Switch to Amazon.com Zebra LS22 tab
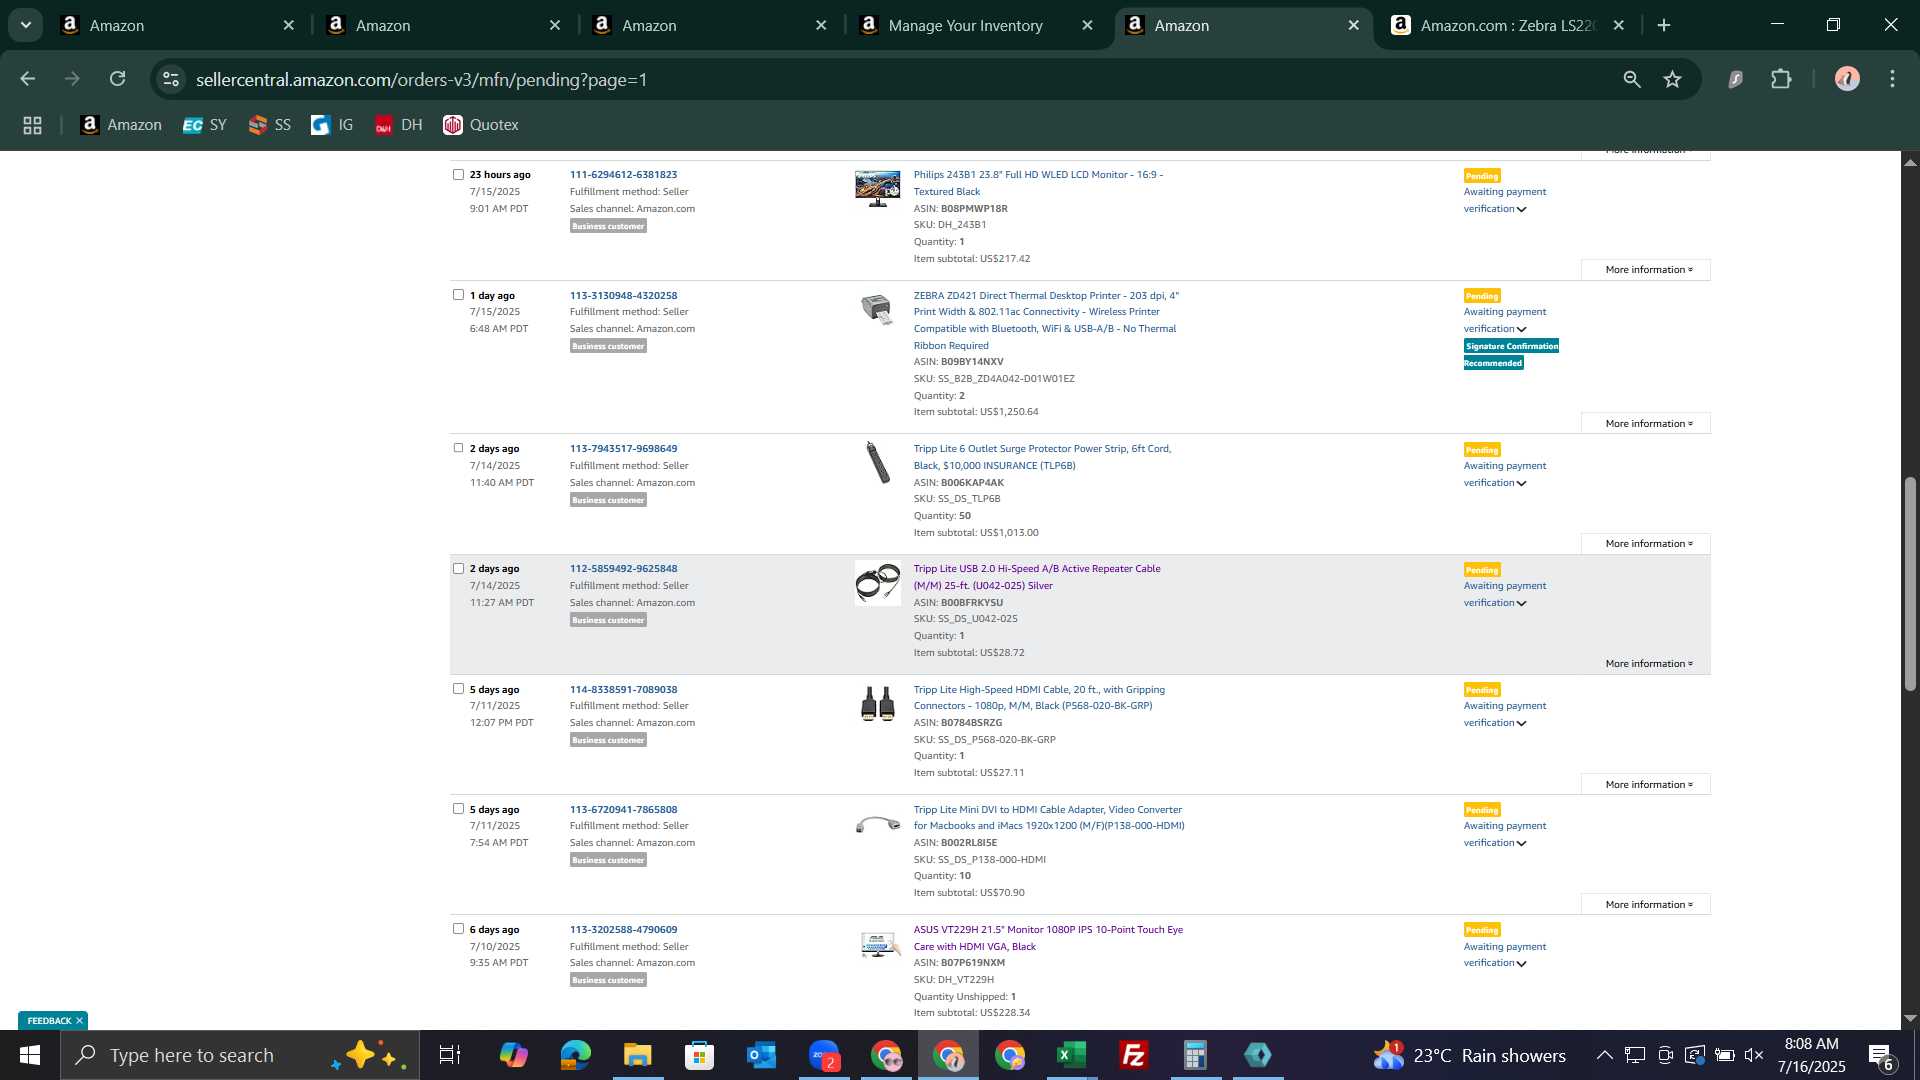Image resolution: width=1920 pixels, height=1080 pixels. point(1508,26)
